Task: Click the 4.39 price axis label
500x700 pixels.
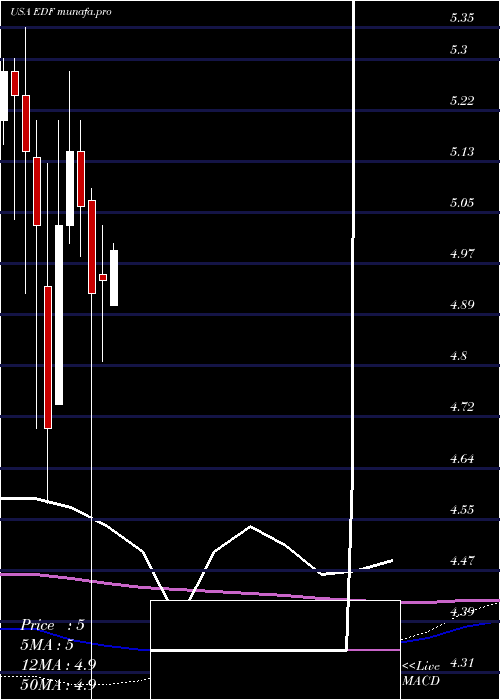Action: click(x=462, y=612)
